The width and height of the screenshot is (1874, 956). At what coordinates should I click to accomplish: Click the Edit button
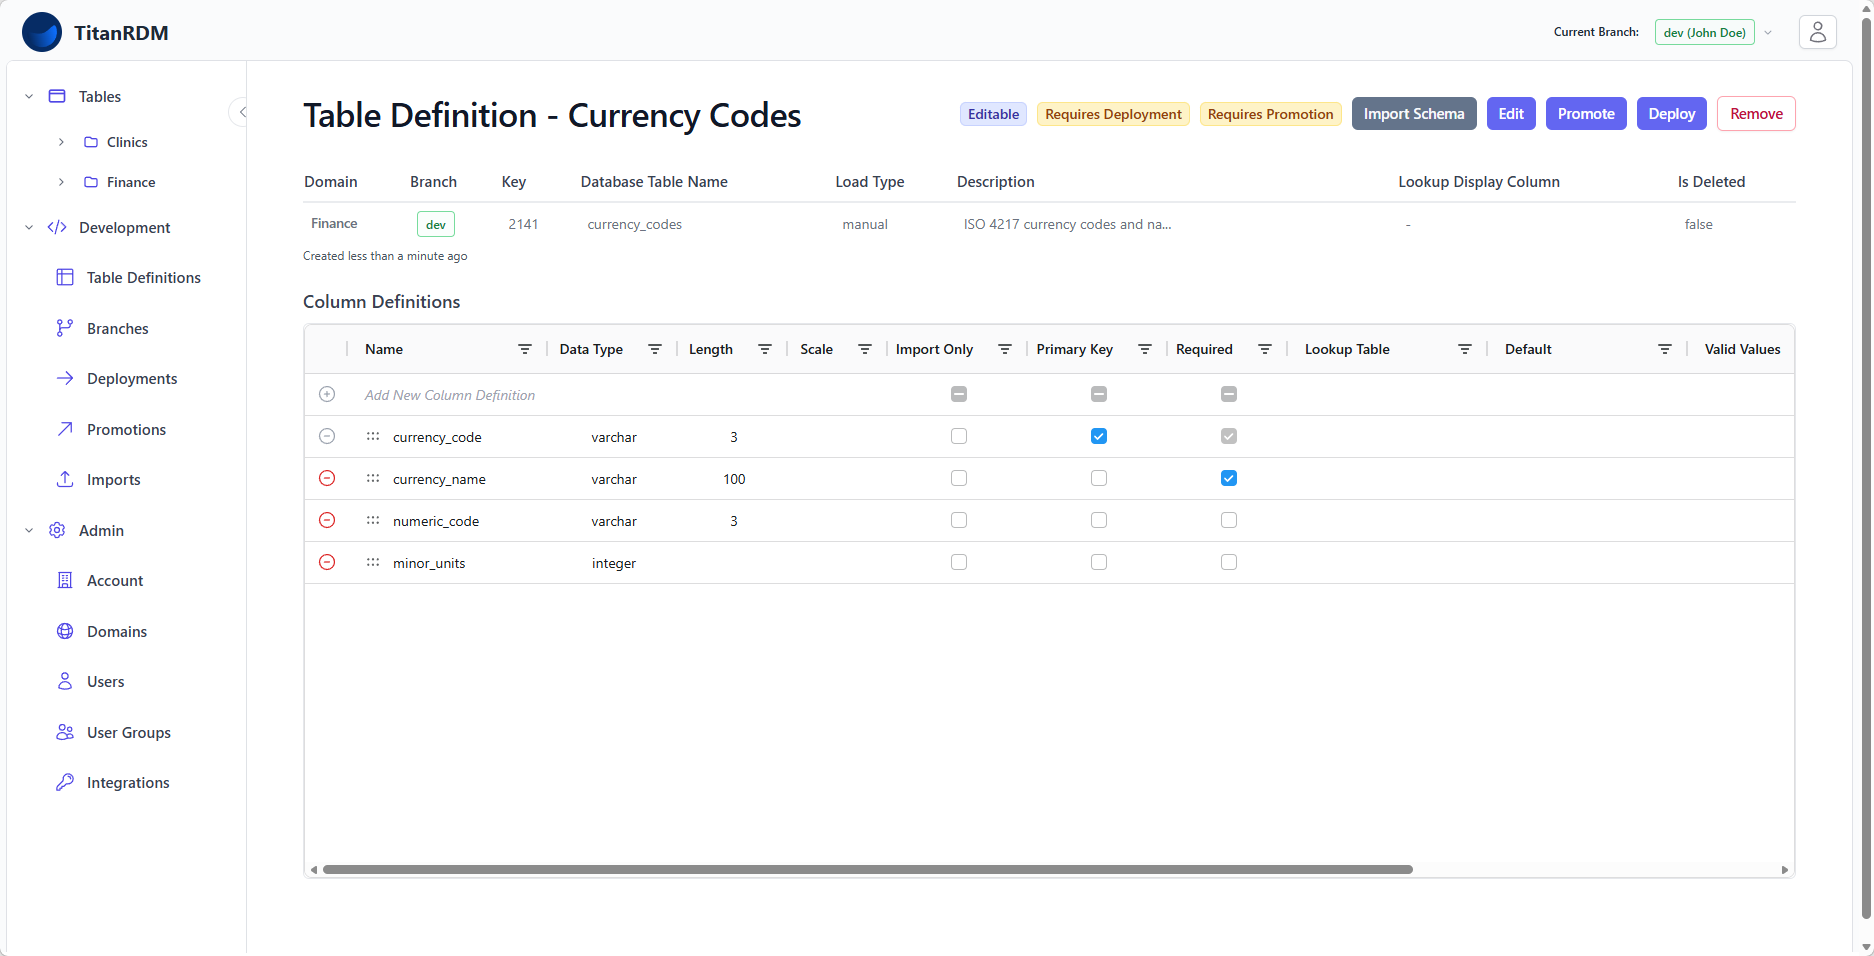[1511, 114]
